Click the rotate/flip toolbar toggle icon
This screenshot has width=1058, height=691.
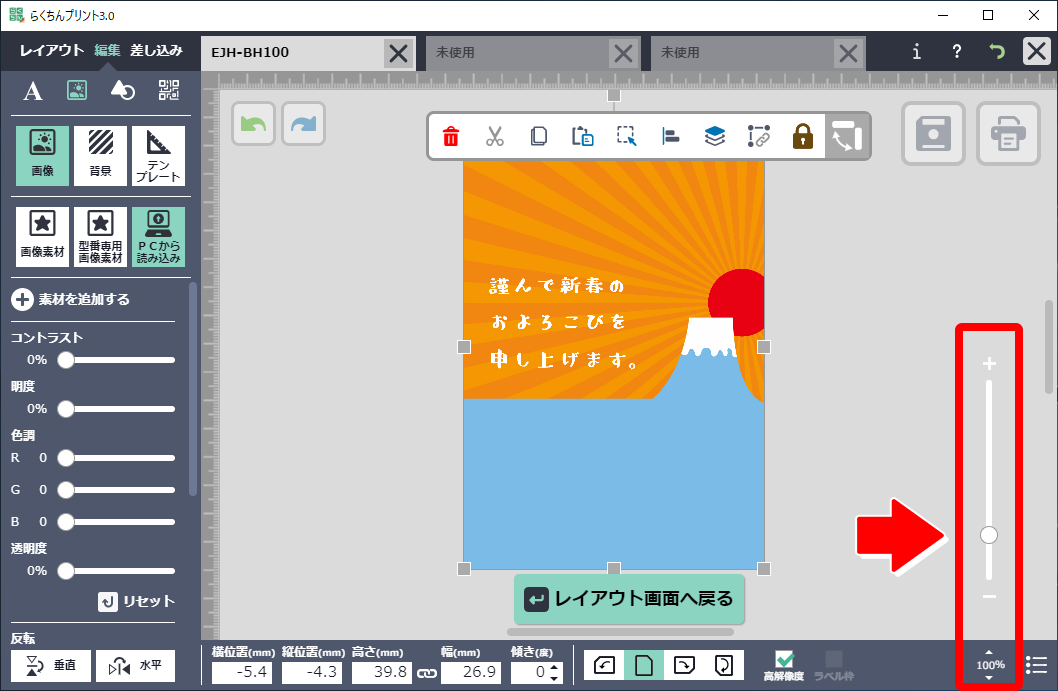(x=847, y=136)
